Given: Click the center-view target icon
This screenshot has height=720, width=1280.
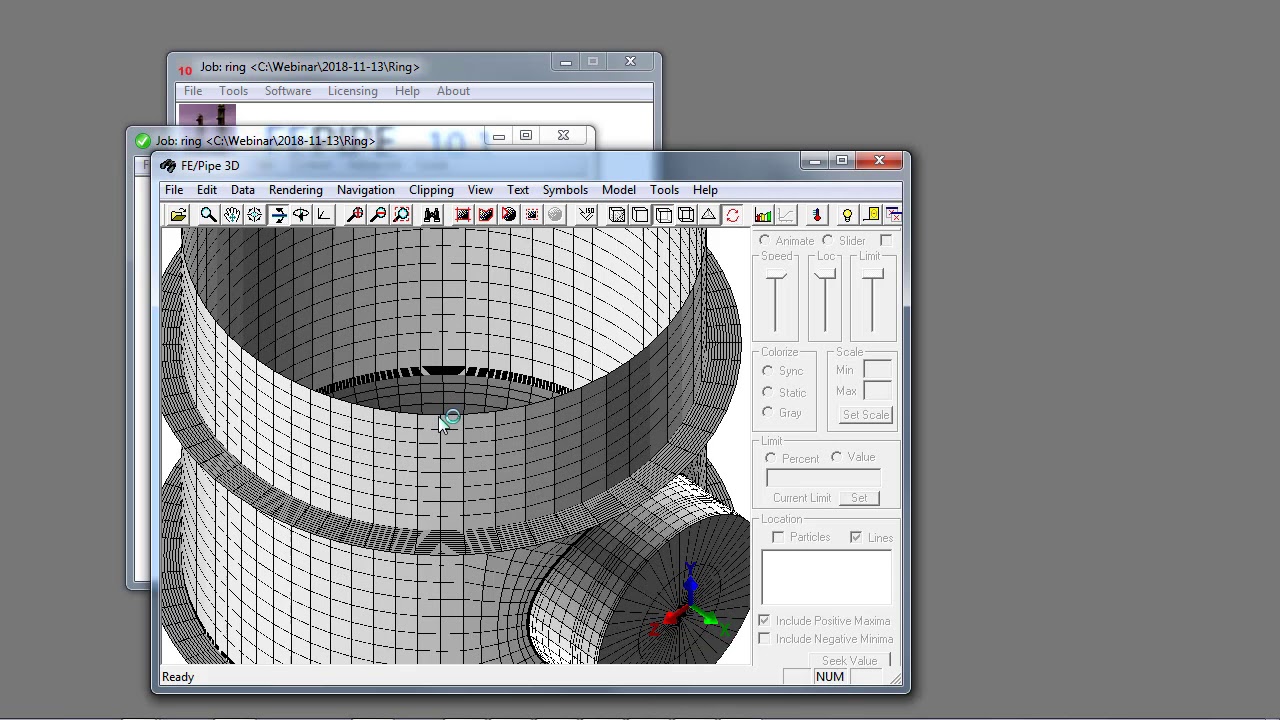Looking at the screenshot, I should [255, 215].
